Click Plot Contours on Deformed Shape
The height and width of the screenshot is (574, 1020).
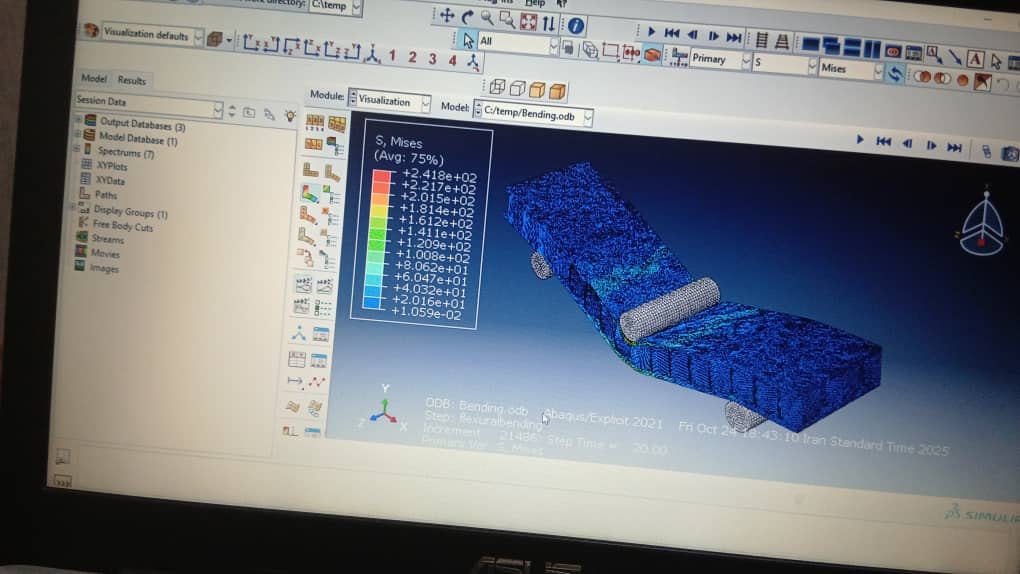311,193
